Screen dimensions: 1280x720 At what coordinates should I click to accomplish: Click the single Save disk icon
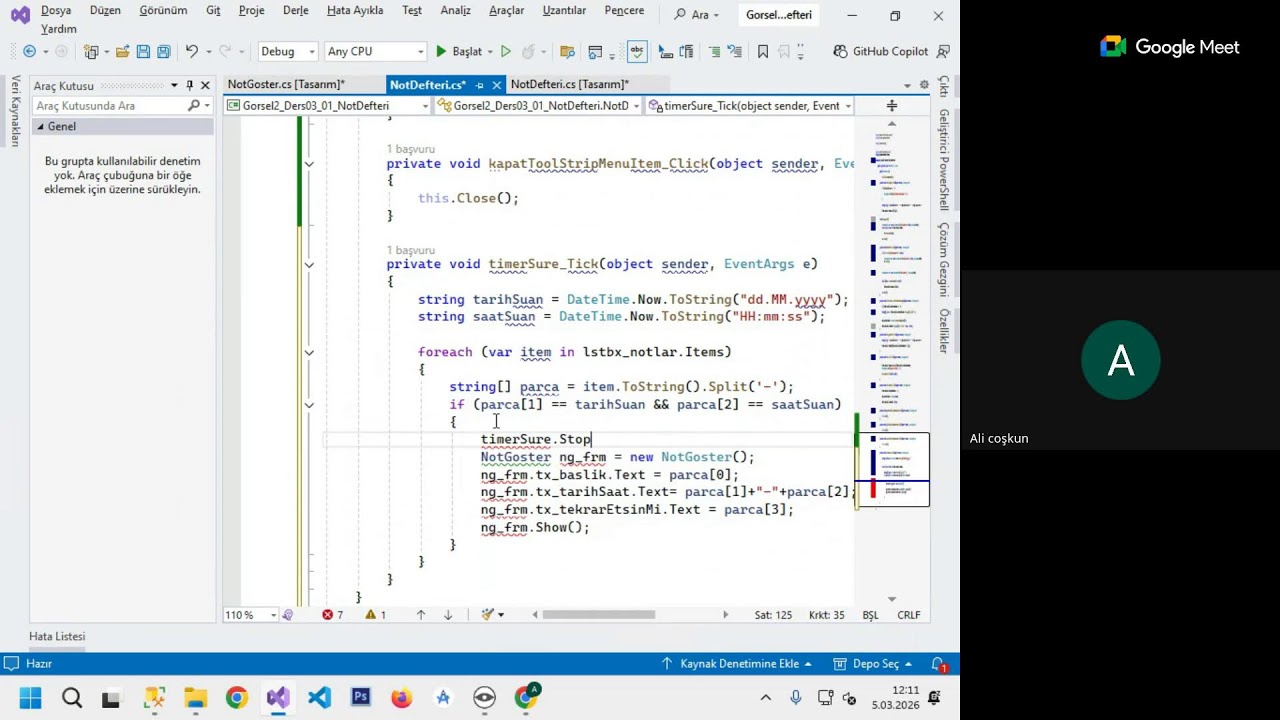coord(143,51)
